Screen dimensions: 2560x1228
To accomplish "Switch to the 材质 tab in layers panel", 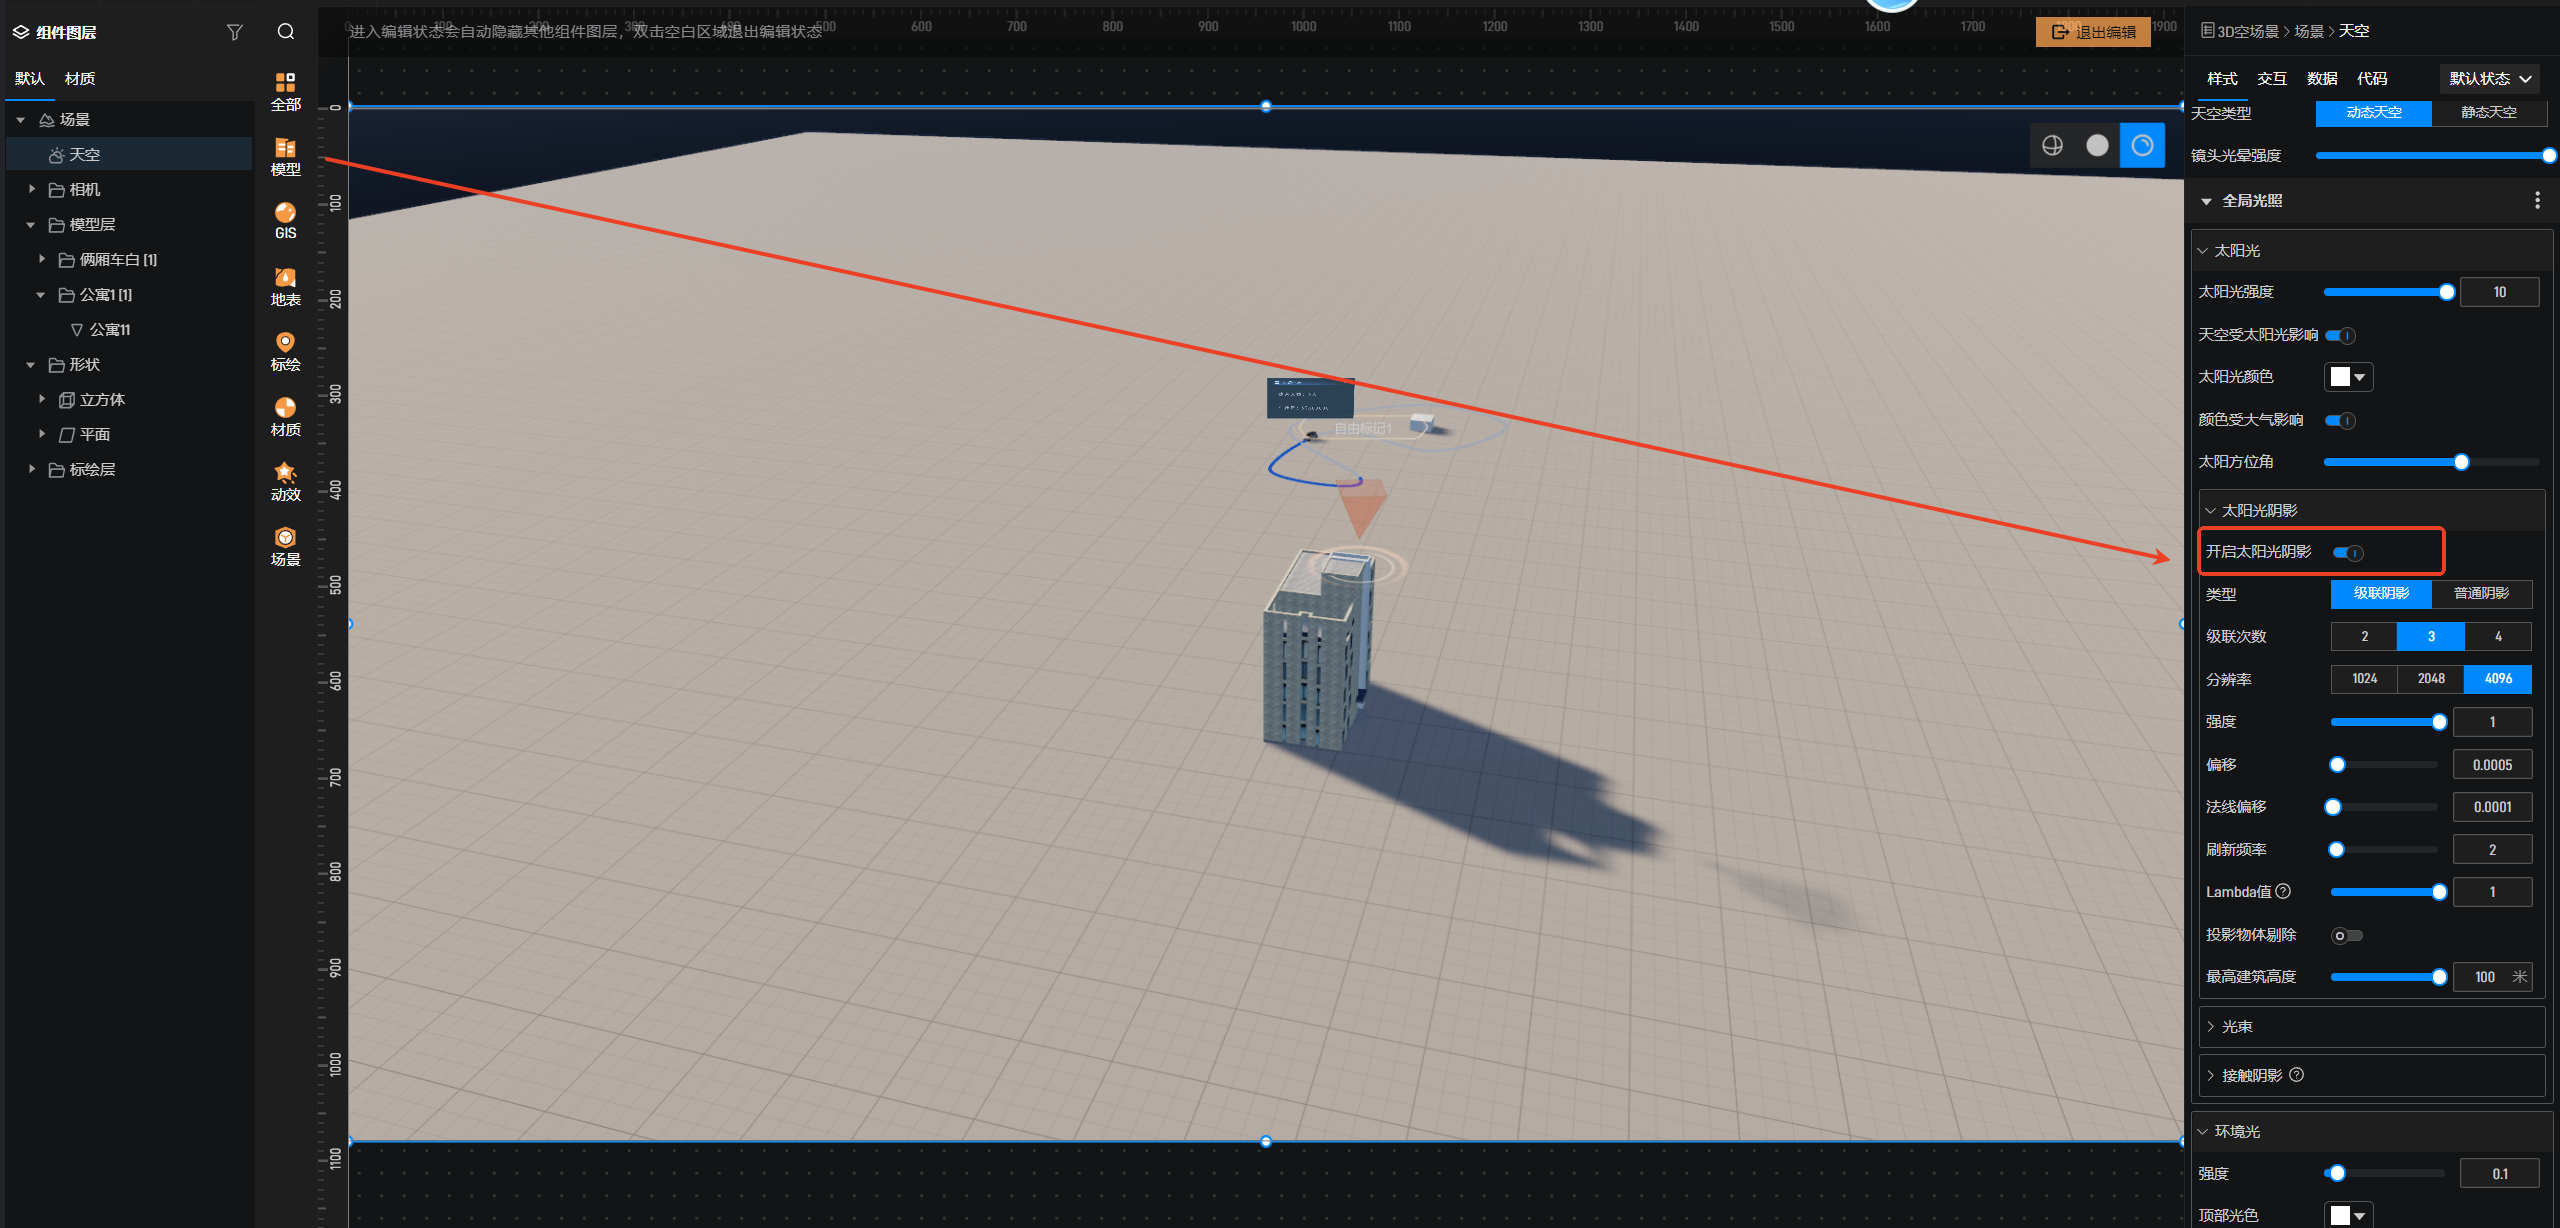I will 80,79.
